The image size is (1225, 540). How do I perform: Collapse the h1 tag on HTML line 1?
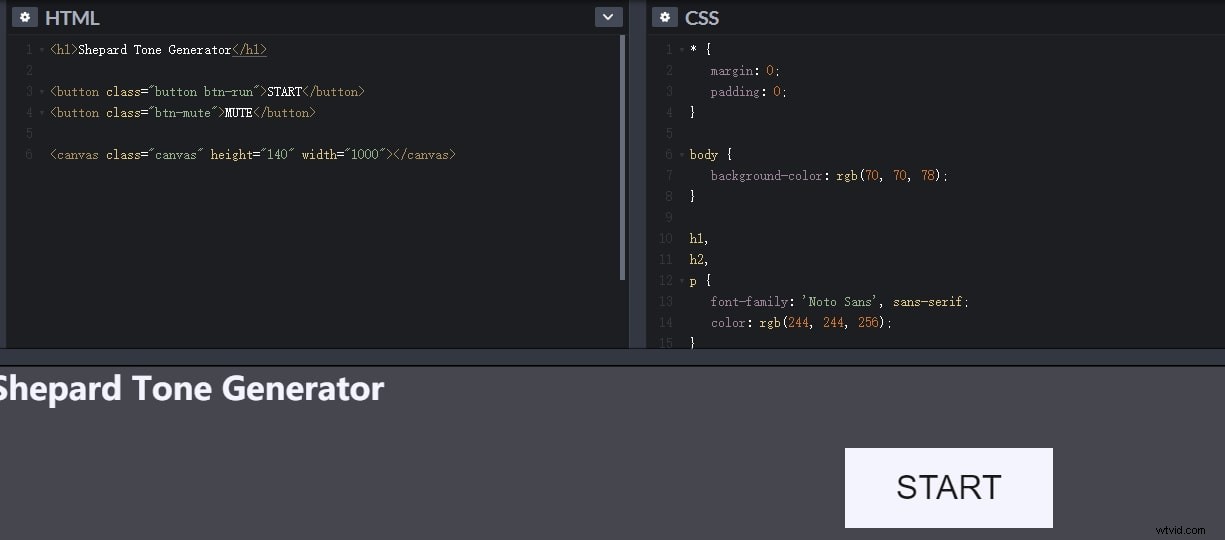click(x=42, y=50)
